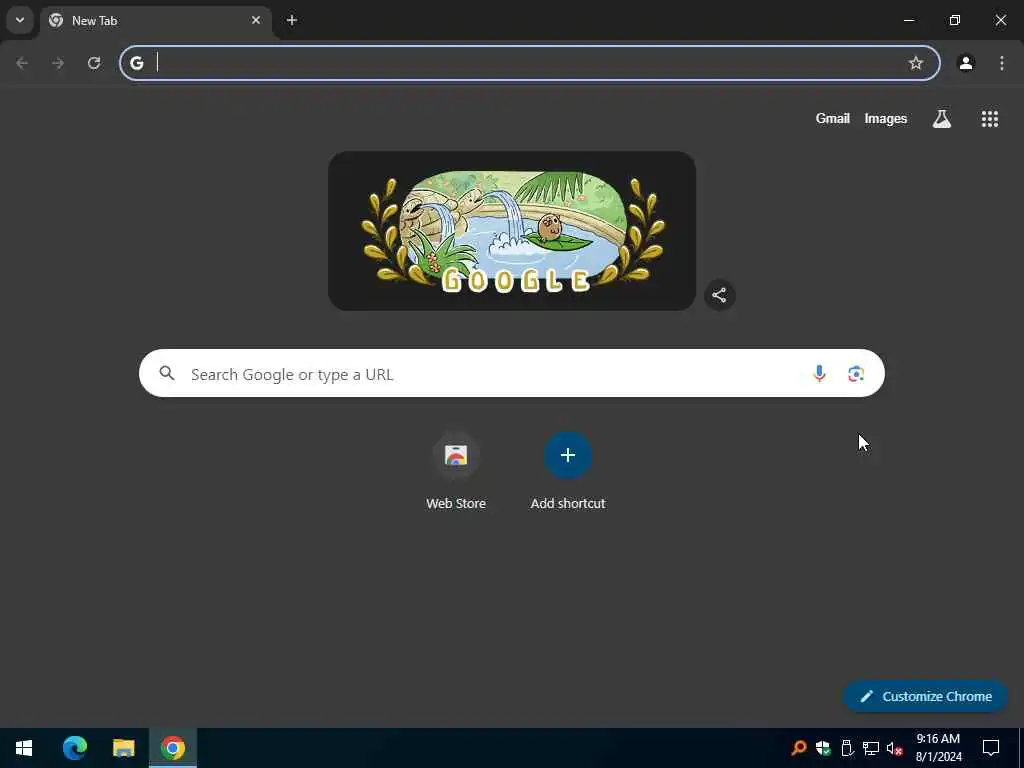Open the notification center icon
Viewport: 1024px width, 768px height.
pyautogui.click(x=991, y=748)
